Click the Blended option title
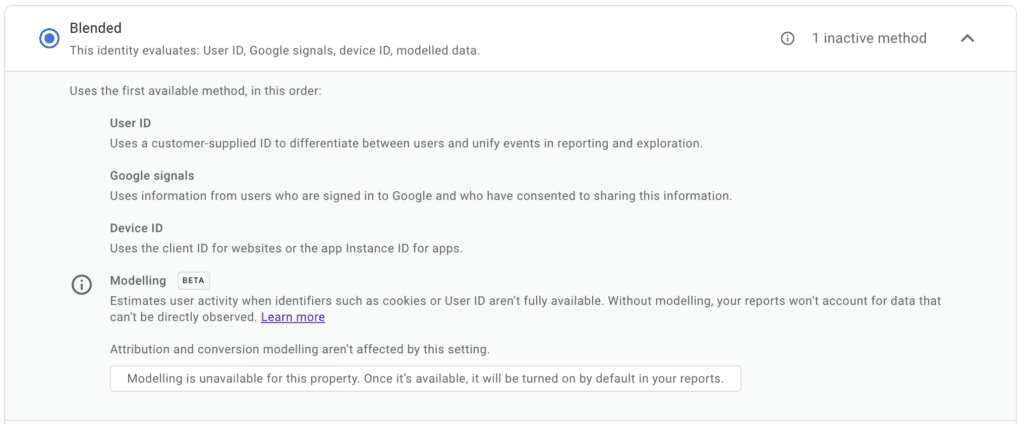 click(x=96, y=28)
